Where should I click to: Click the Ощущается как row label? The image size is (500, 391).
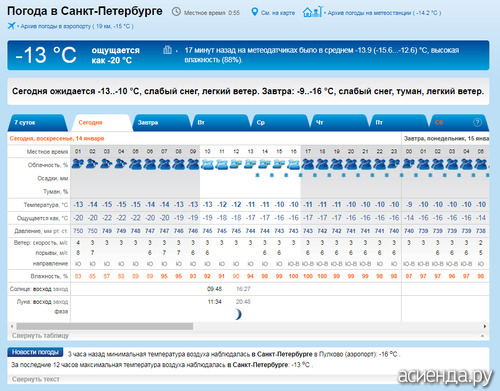pos(43,218)
